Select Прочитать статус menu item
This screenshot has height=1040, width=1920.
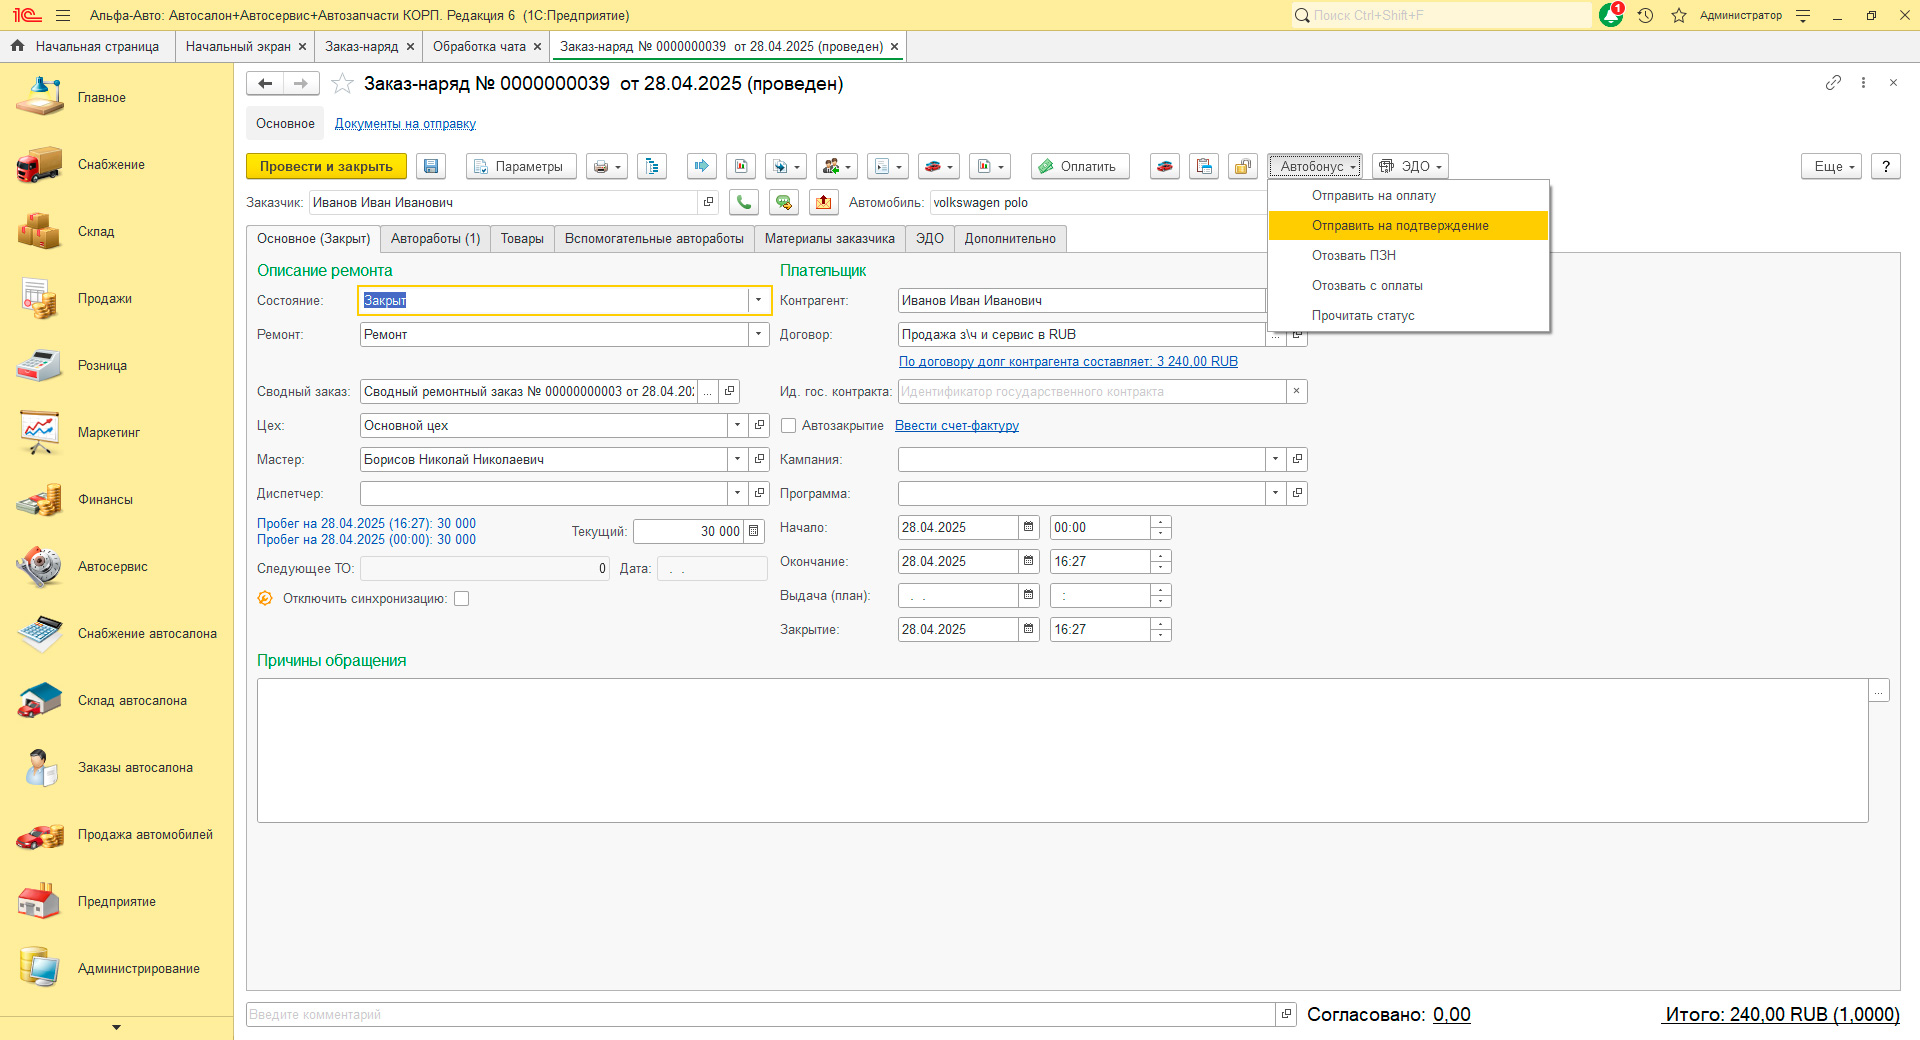[x=1408, y=316]
